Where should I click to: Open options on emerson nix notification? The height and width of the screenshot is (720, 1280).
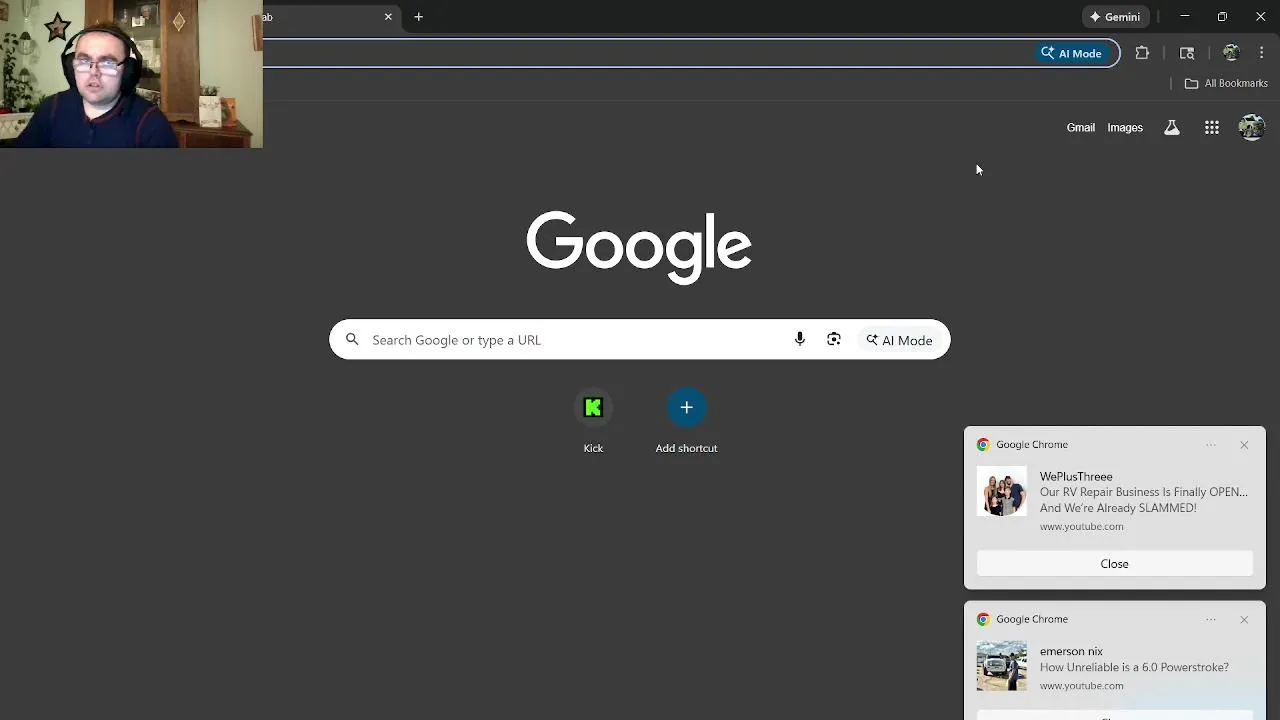click(1211, 620)
